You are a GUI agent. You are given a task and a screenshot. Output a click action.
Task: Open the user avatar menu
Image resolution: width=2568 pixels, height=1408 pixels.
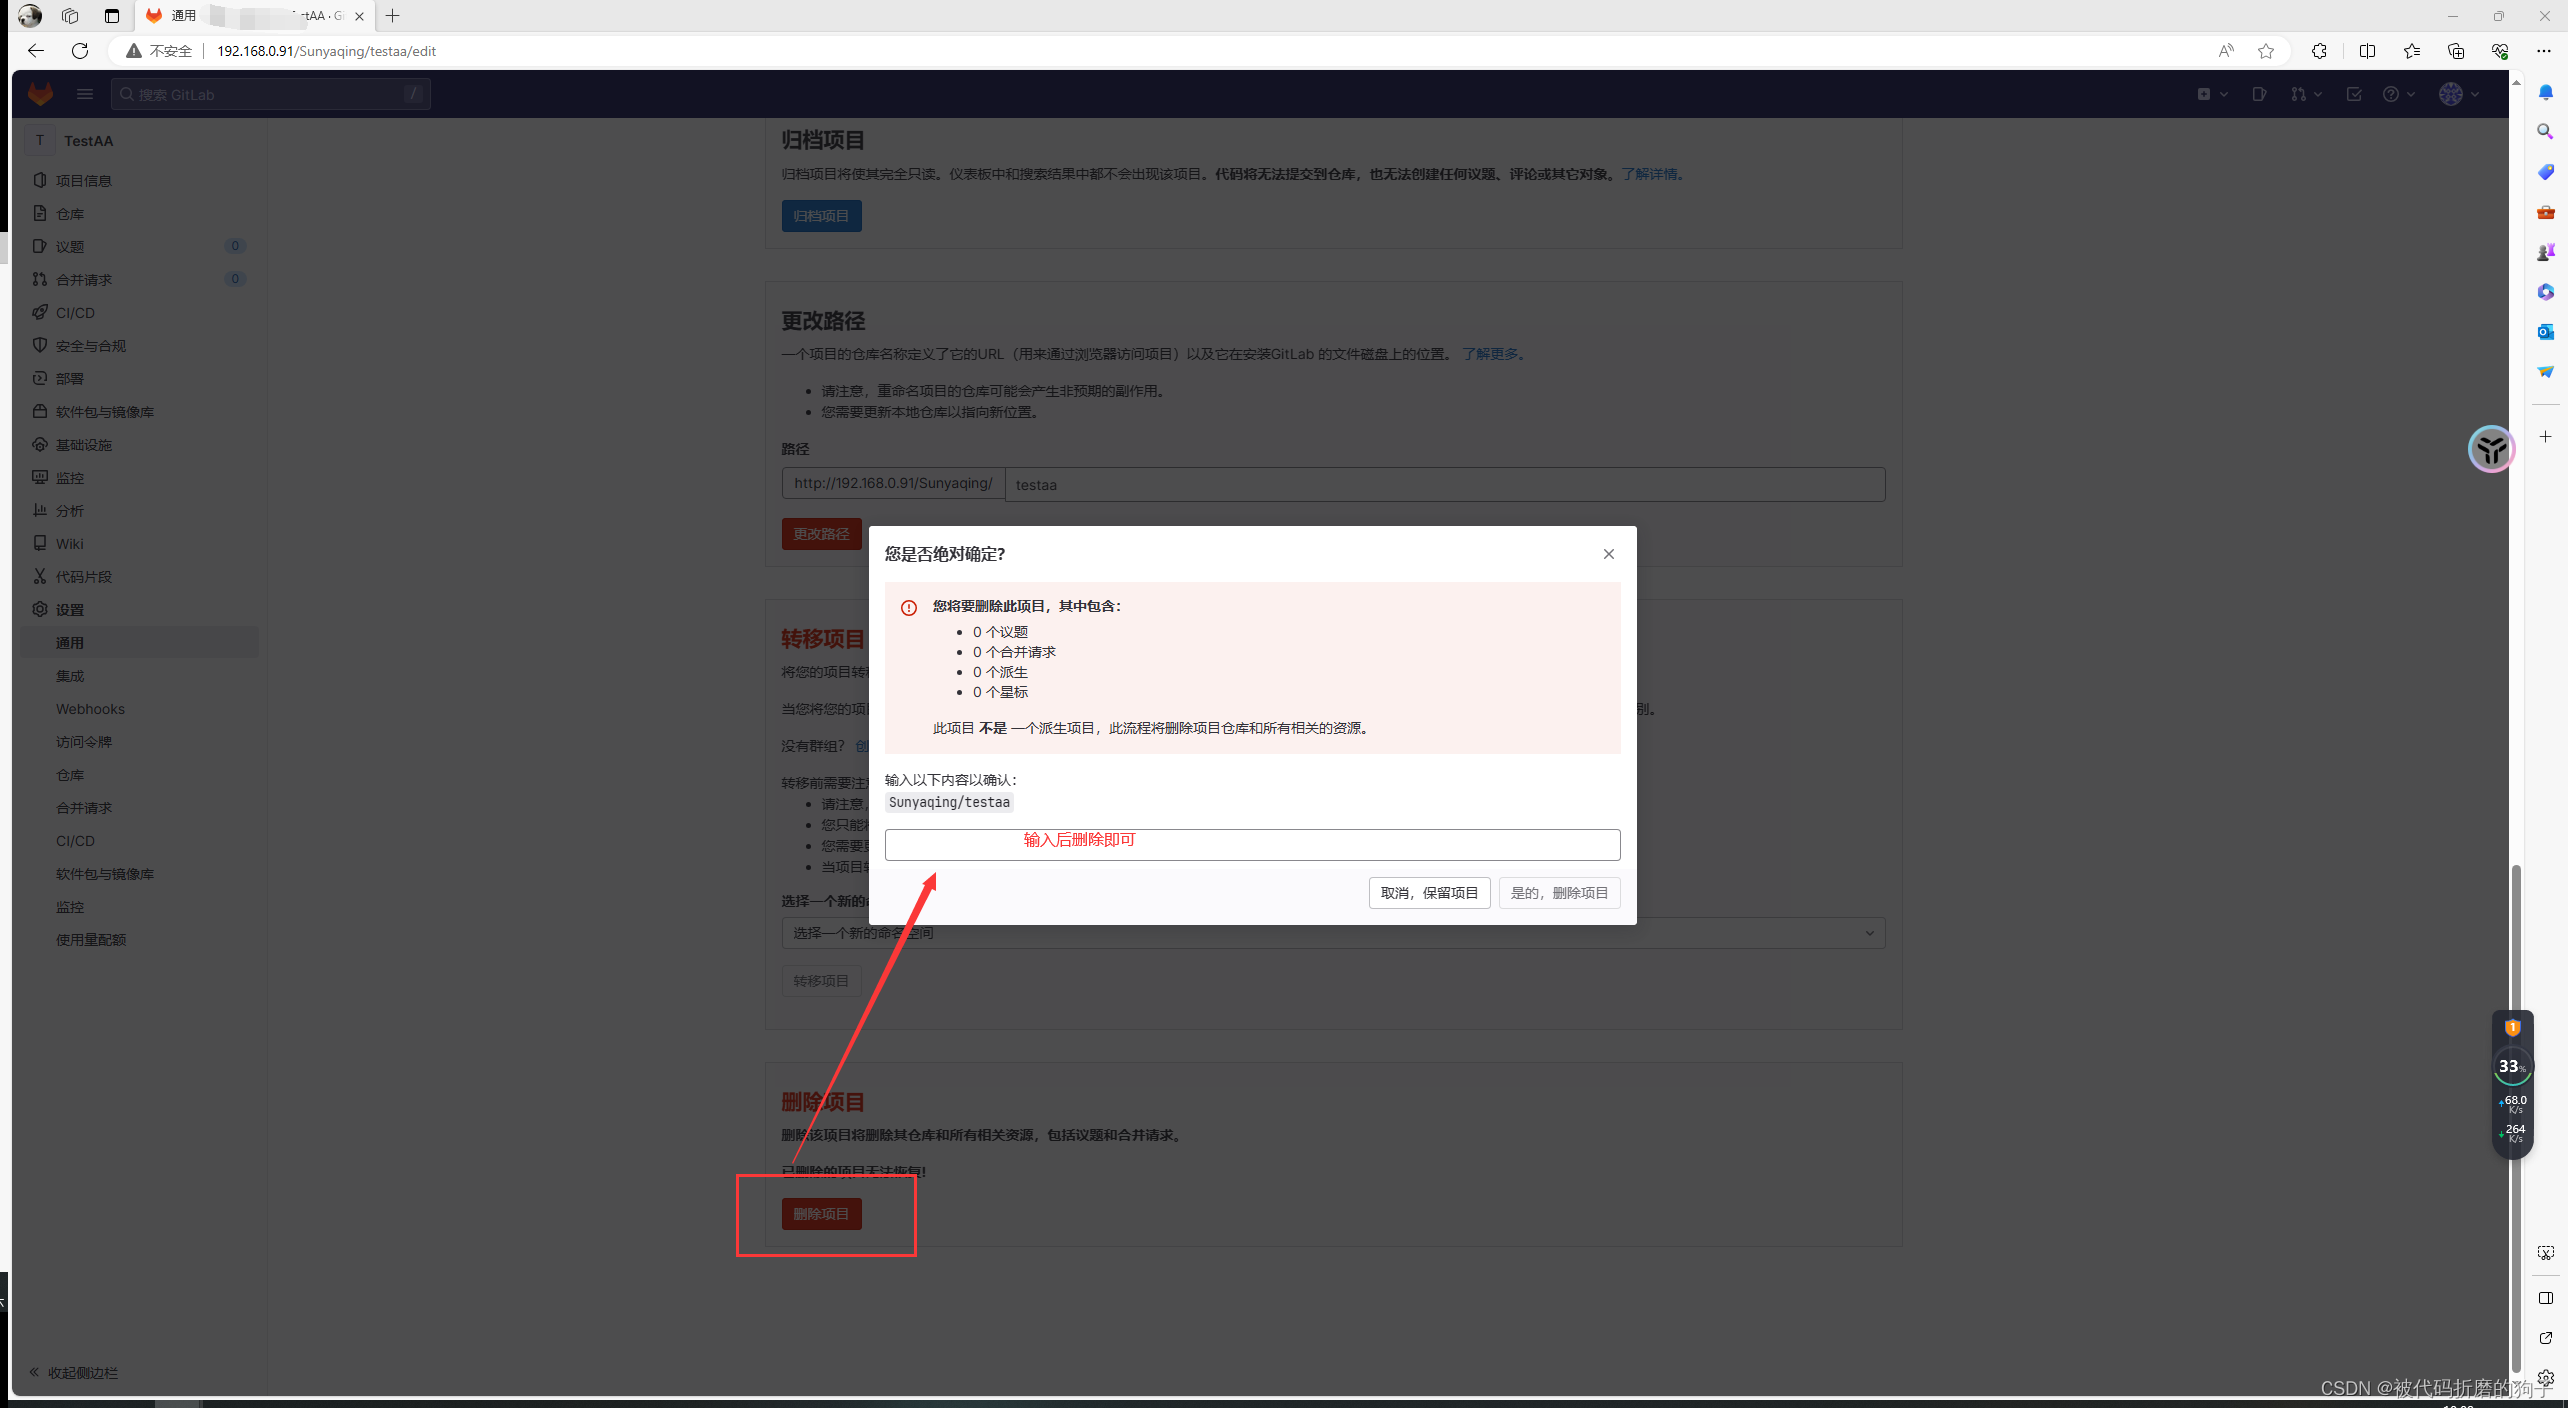[2459, 94]
